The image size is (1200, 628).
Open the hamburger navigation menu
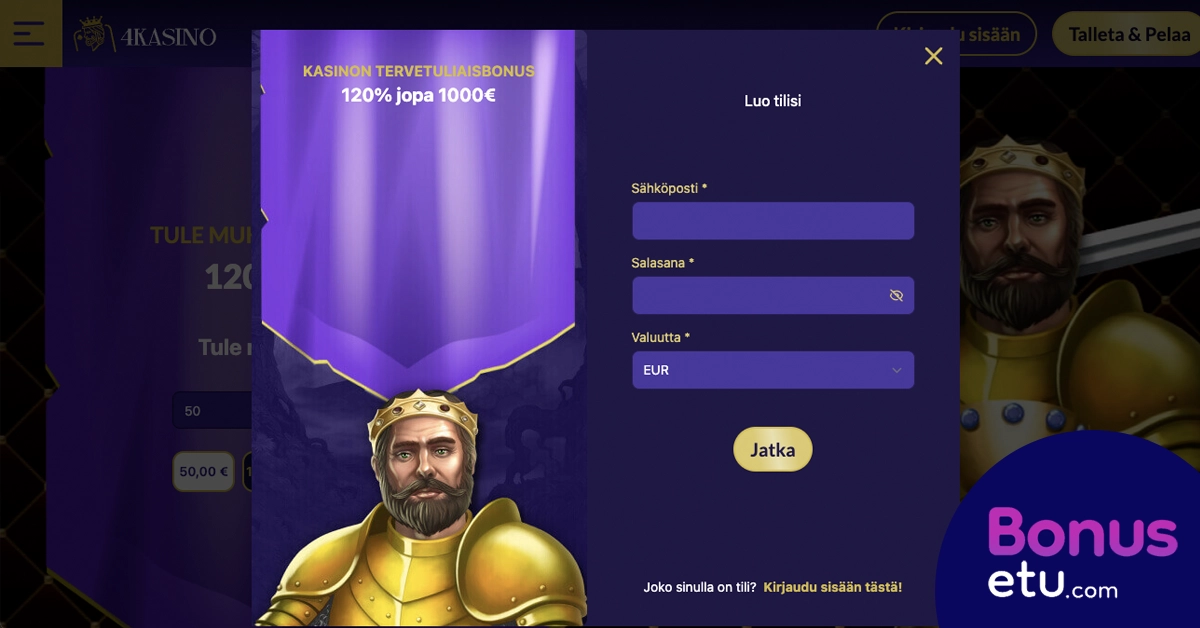30,33
